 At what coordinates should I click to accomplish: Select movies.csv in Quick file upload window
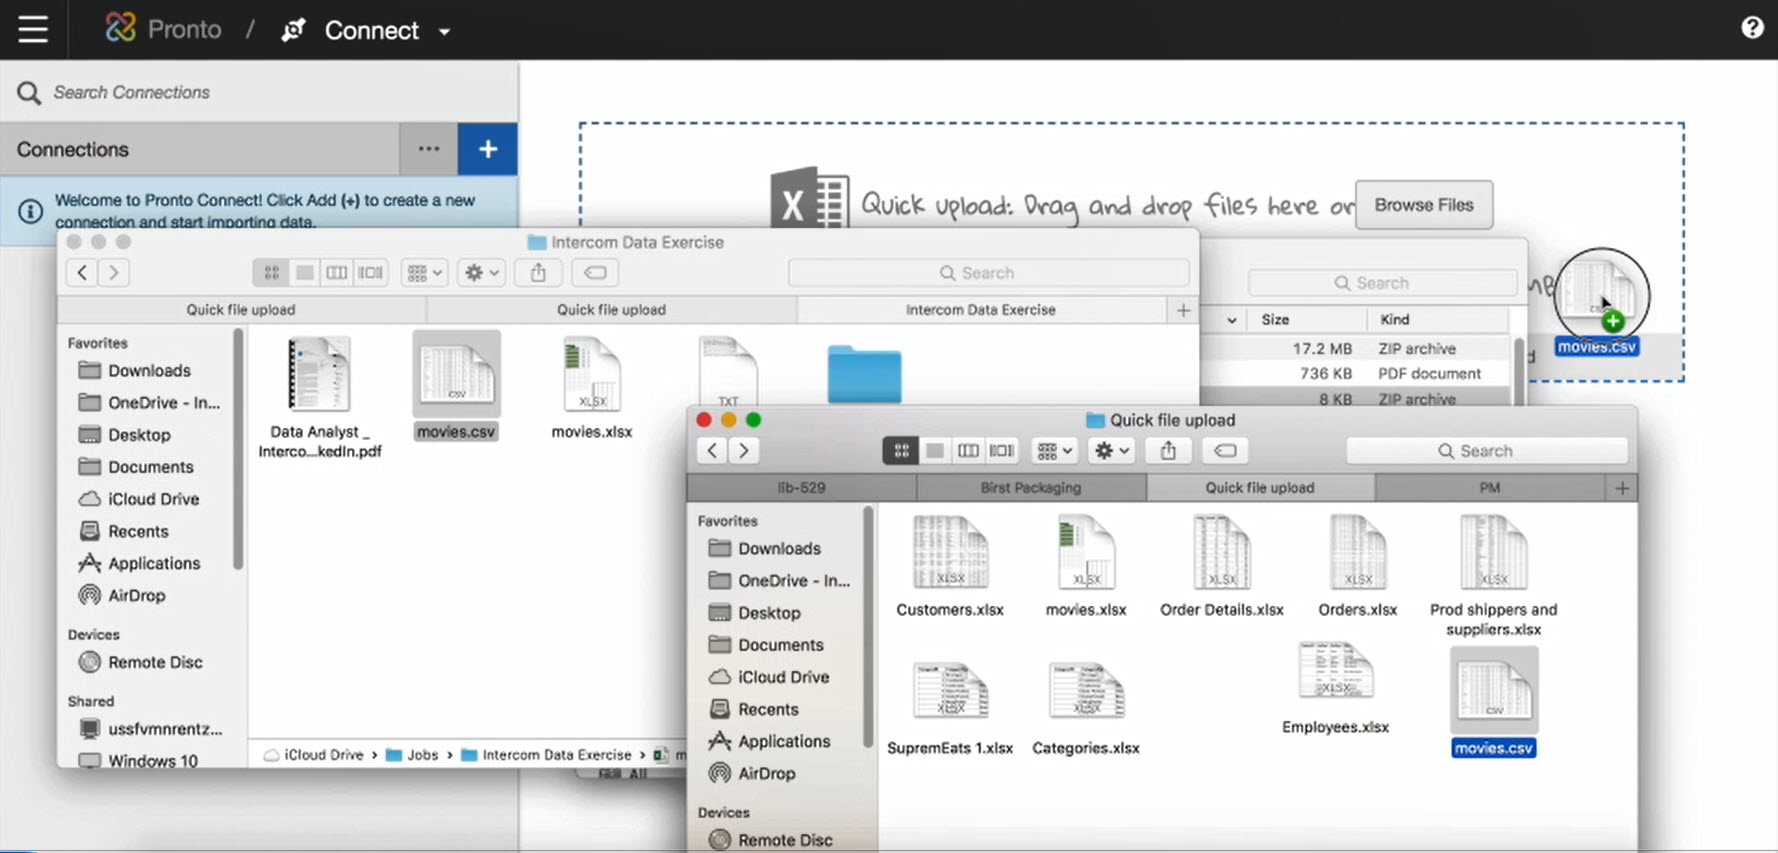click(x=1493, y=702)
